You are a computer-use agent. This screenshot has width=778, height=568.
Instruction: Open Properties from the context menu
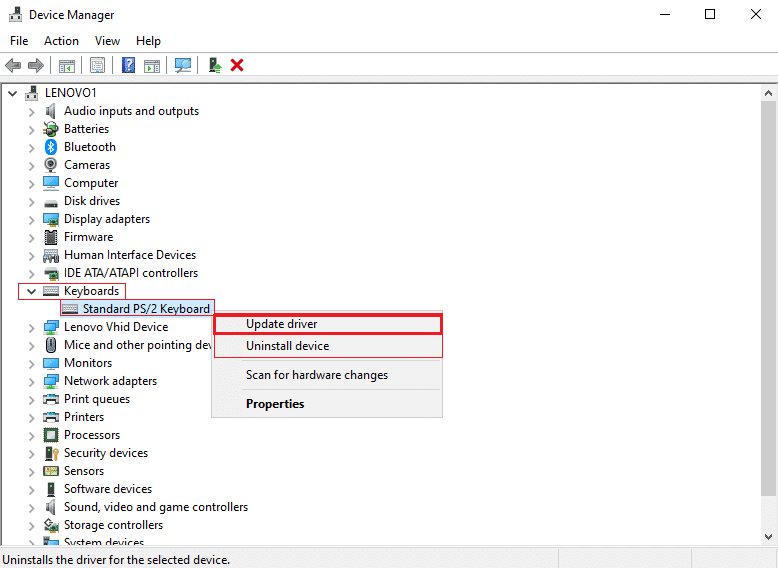[x=327, y=404]
